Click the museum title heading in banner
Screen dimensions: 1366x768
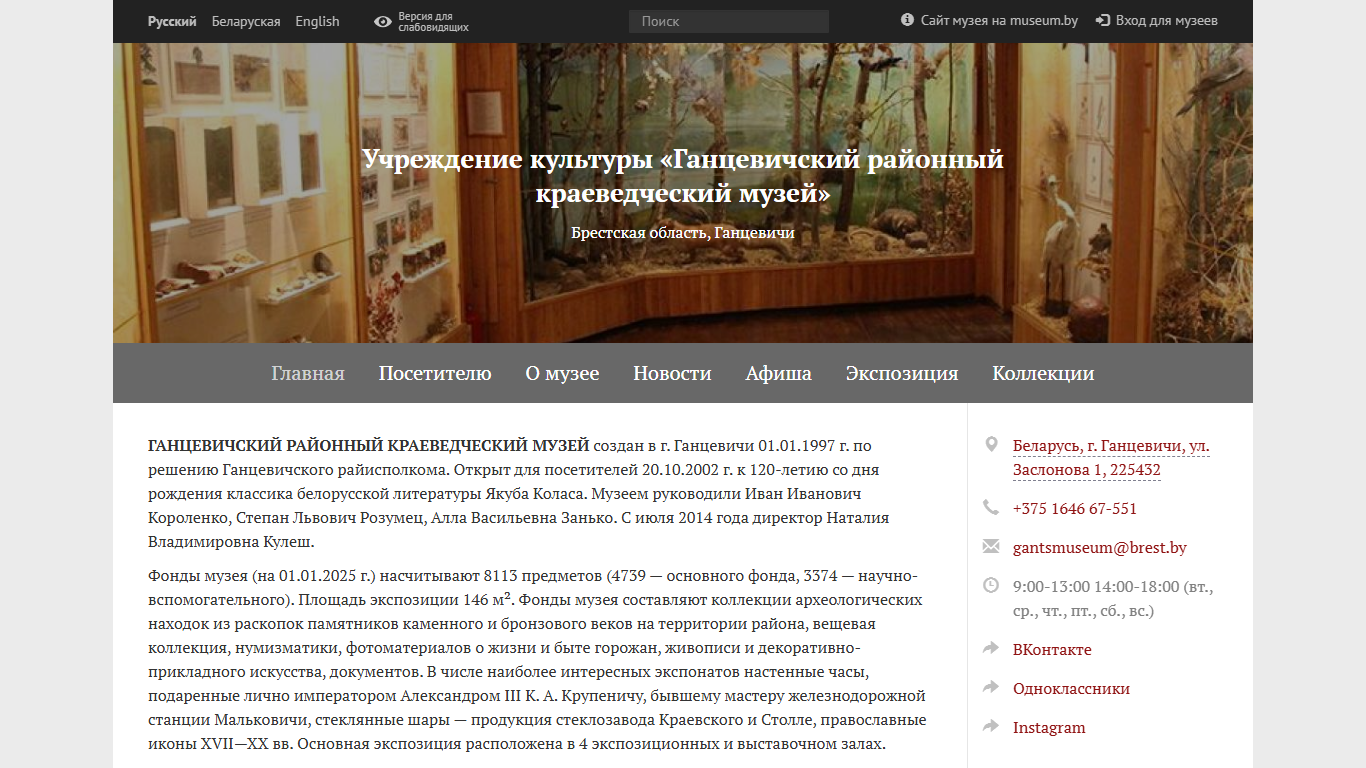click(683, 175)
